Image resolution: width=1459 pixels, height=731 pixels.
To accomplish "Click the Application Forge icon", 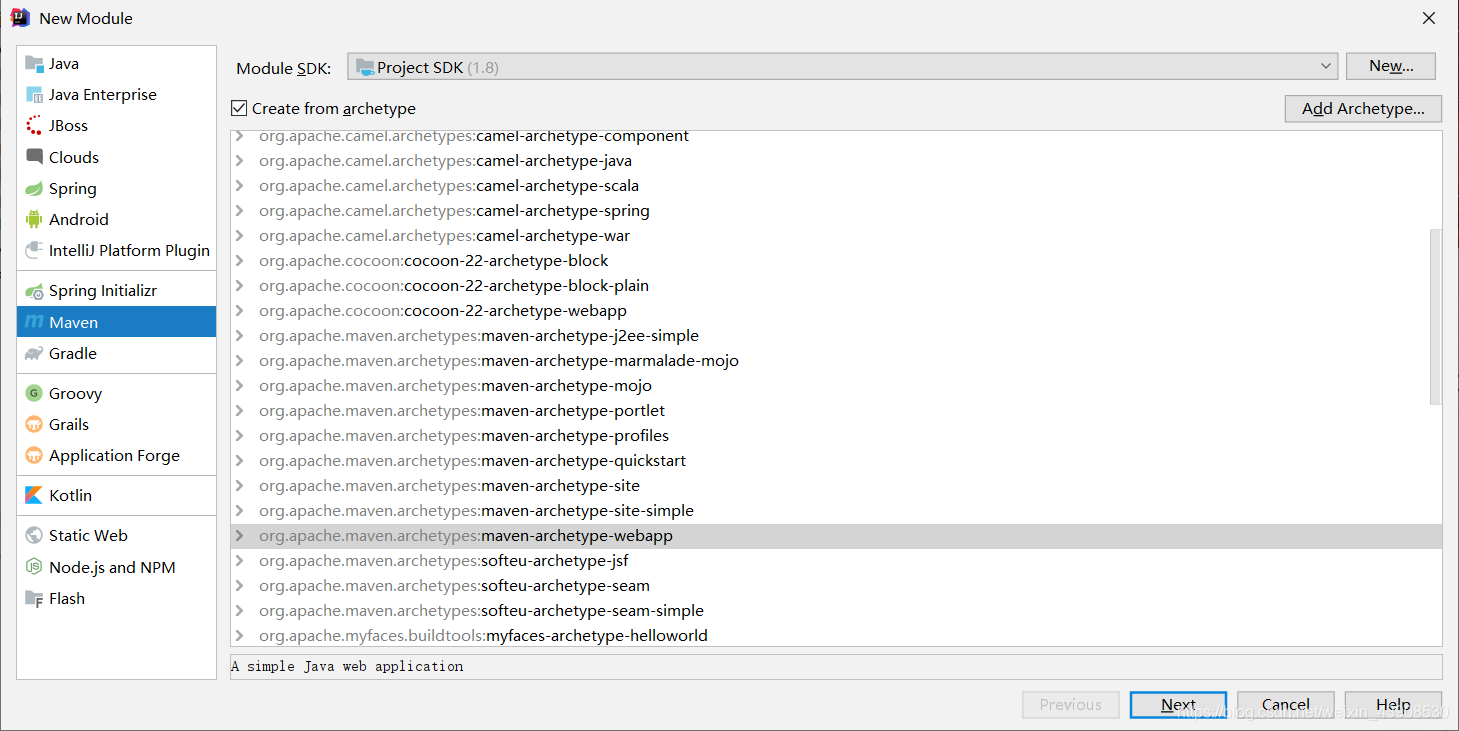I will click(x=34, y=455).
